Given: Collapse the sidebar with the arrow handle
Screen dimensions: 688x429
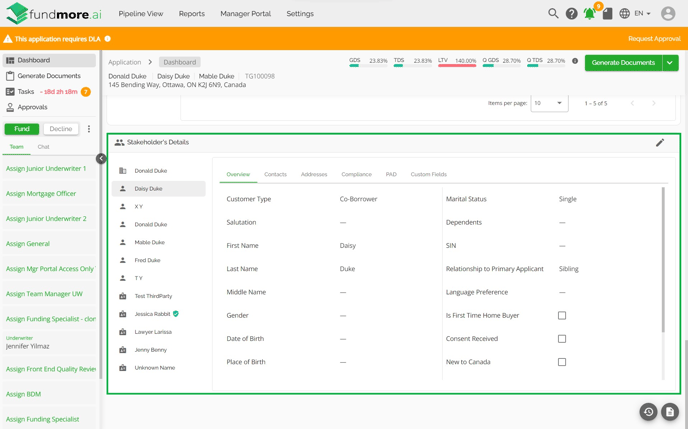Looking at the screenshot, I should pyautogui.click(x=101, y=158).
